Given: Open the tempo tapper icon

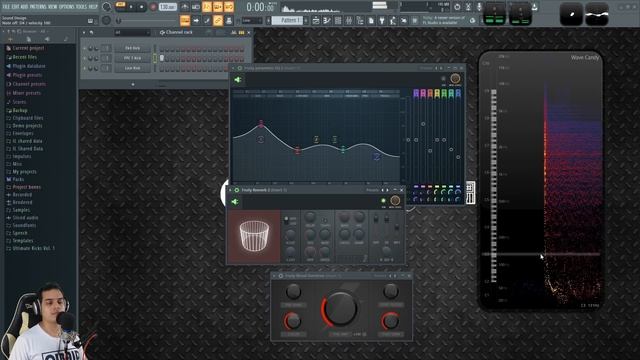Looking at the screenshot, I should coord(393,20).
